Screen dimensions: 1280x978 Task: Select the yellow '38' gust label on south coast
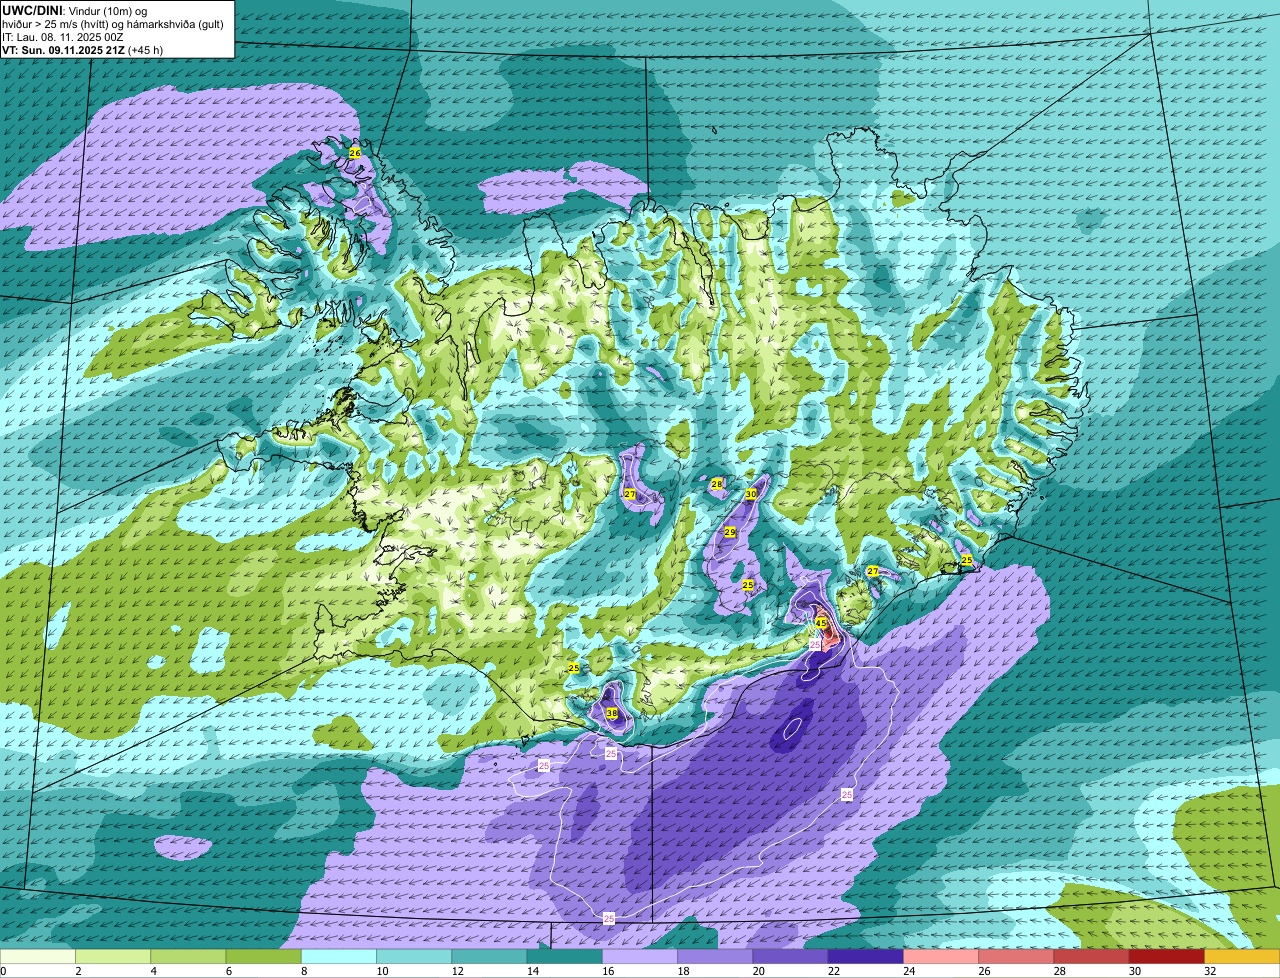click(x=612, y=713)
